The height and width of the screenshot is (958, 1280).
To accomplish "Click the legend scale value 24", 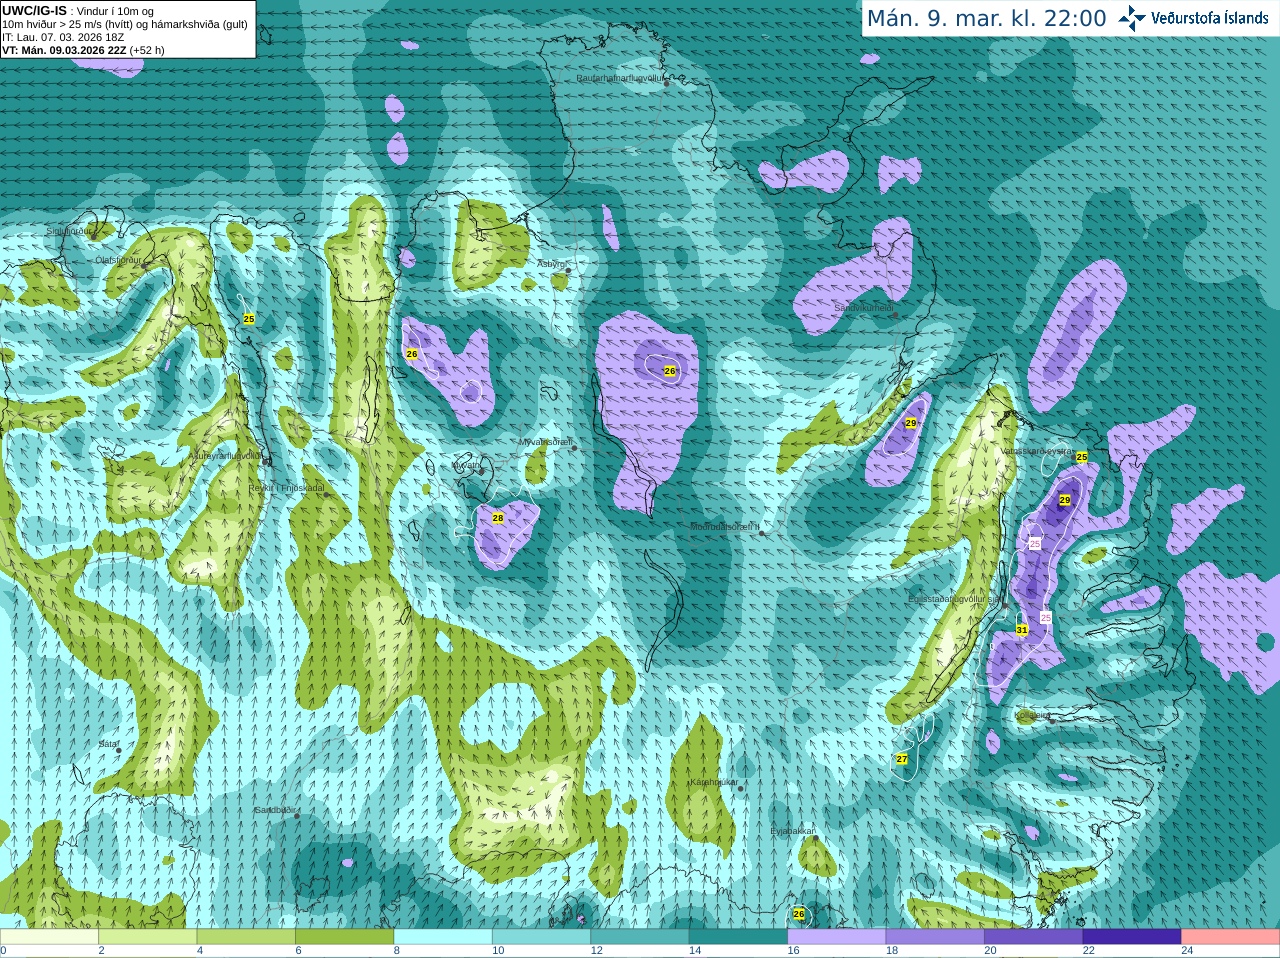I will click(x=1187, y=951).
